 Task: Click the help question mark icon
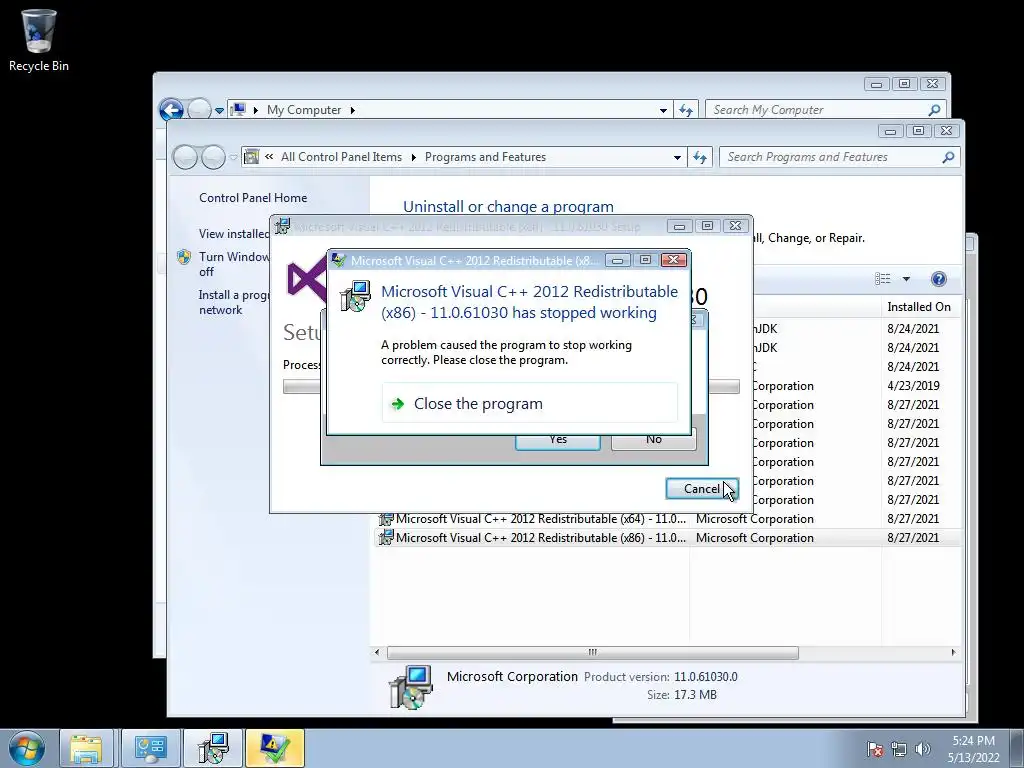tap(938, 279)
